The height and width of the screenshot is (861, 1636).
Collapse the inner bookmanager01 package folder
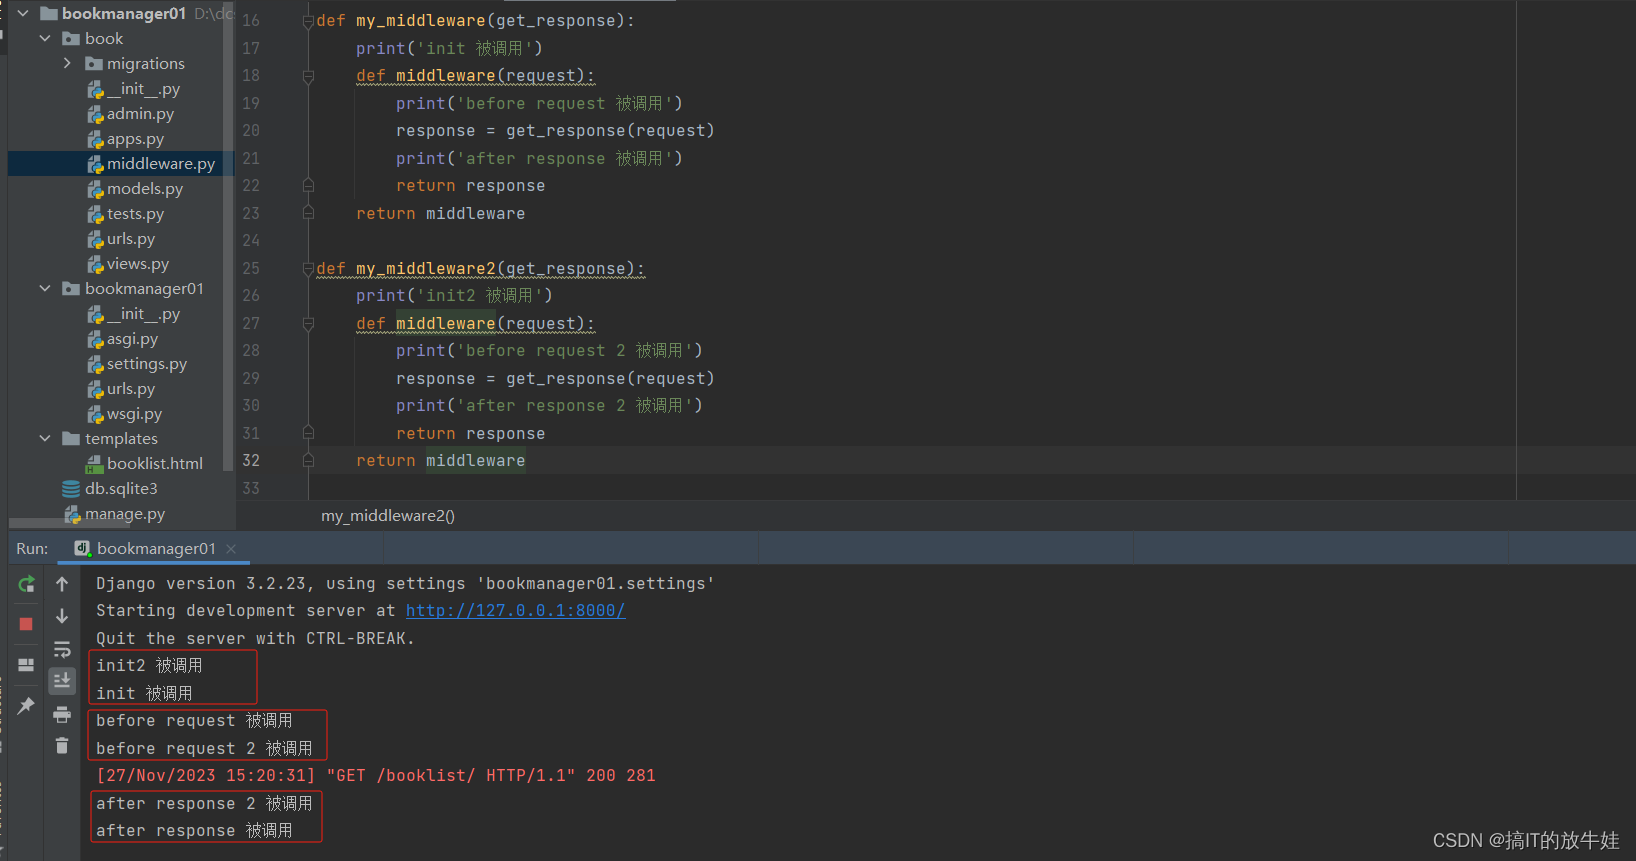[45, 288]
